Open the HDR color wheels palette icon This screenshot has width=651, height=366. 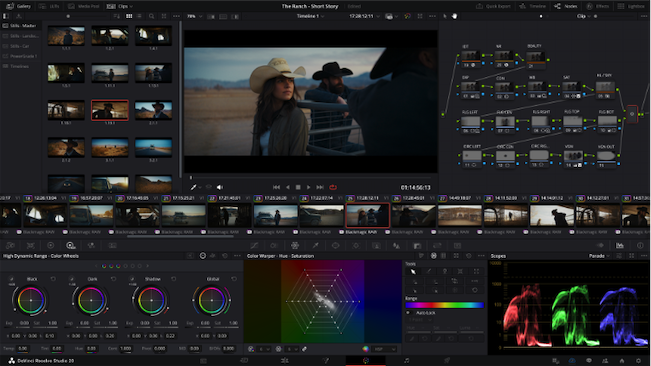click(x=71, y=246)
